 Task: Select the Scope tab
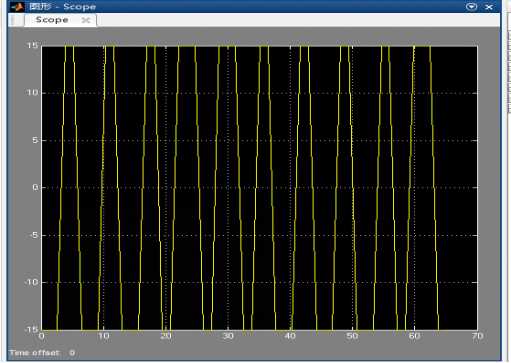tap(52, 20)
